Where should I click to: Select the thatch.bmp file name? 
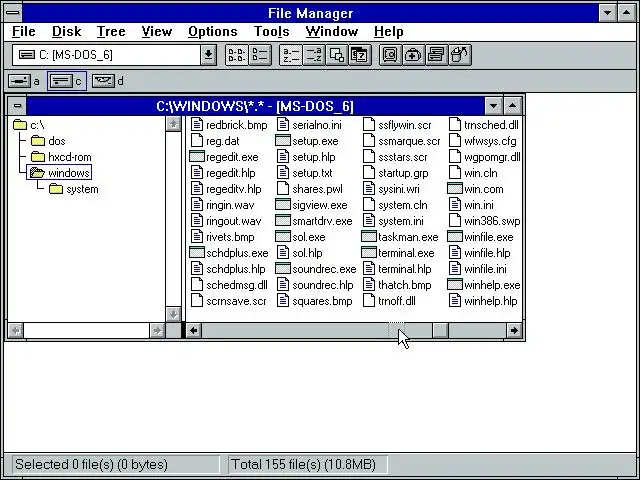(x=404, y=285)
